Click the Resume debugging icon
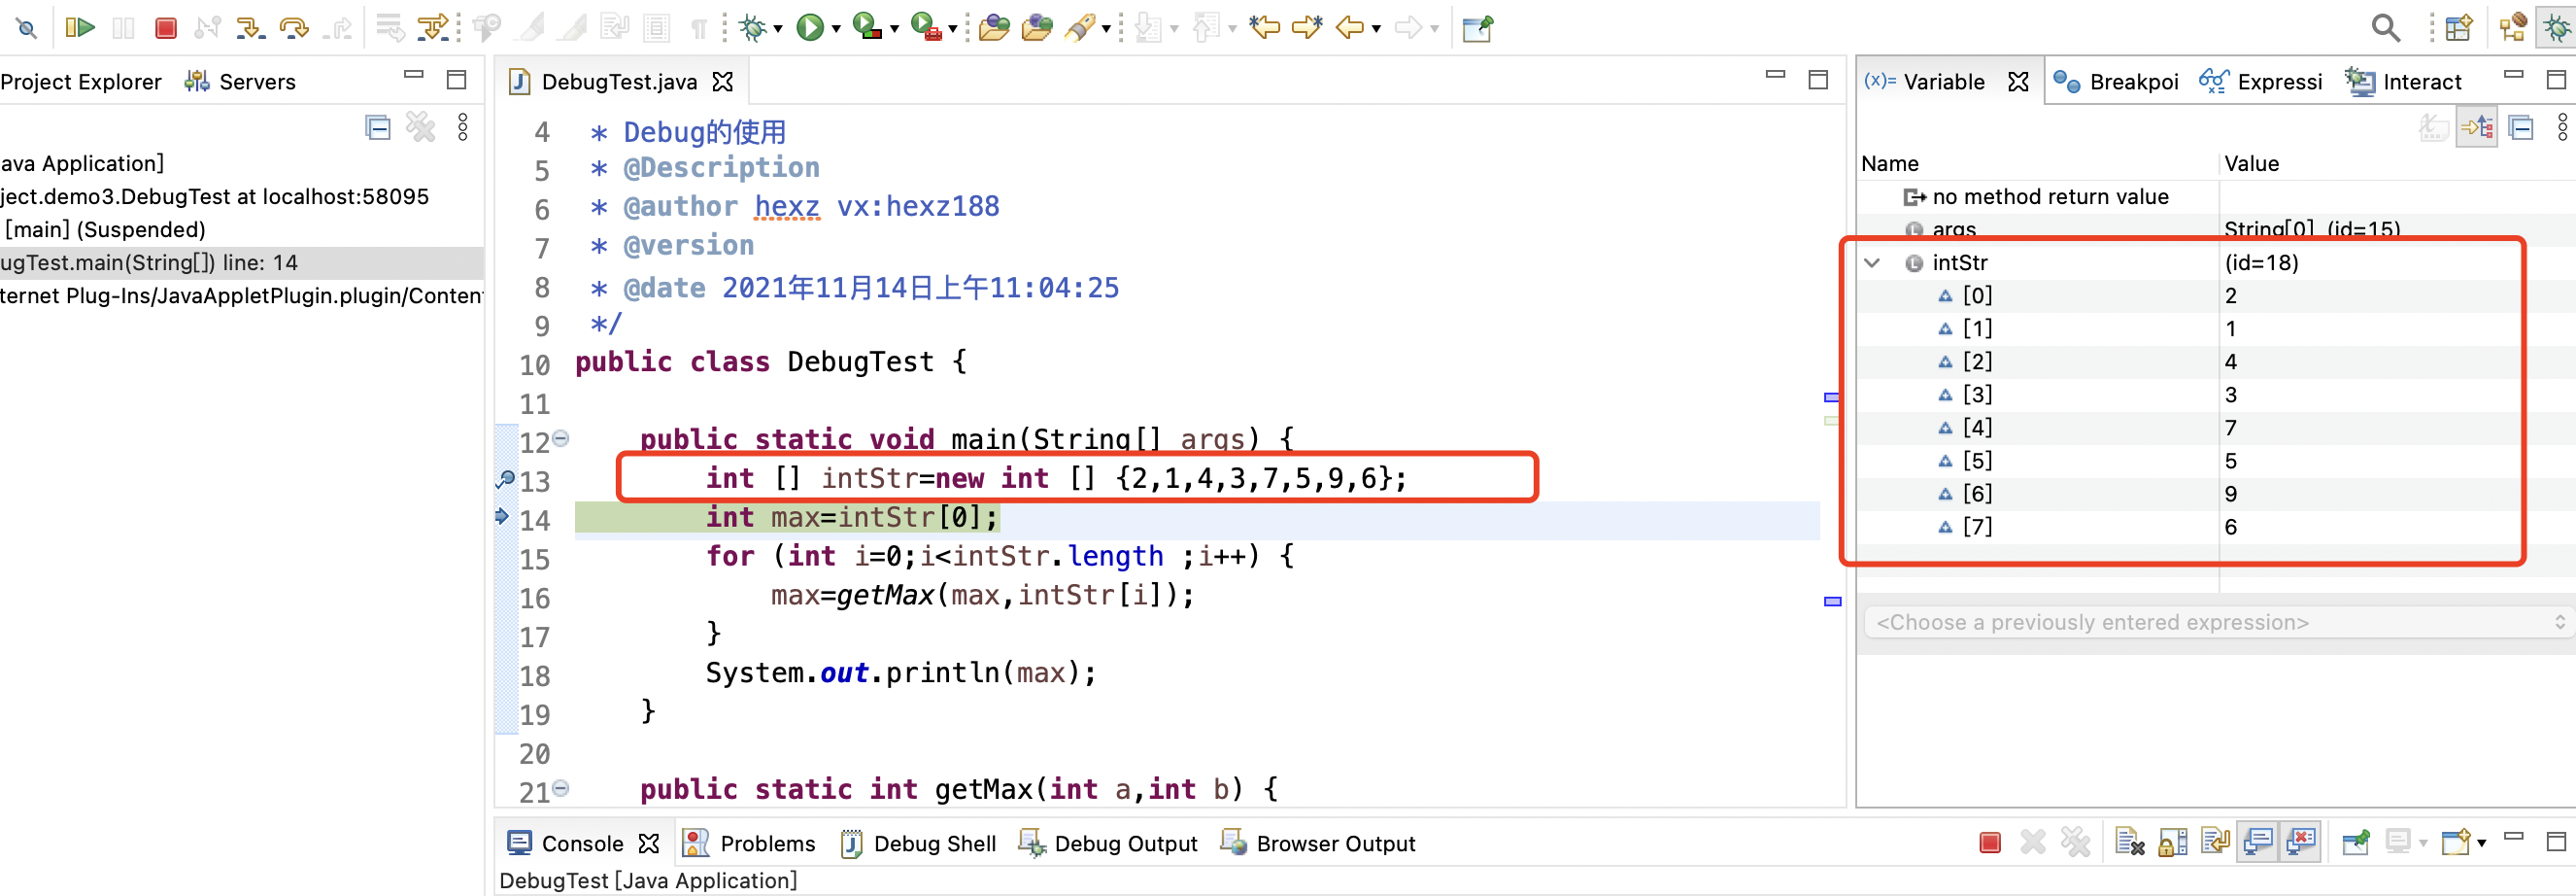The height and width of the screenshot is (896, 2576). pos(79,27)
